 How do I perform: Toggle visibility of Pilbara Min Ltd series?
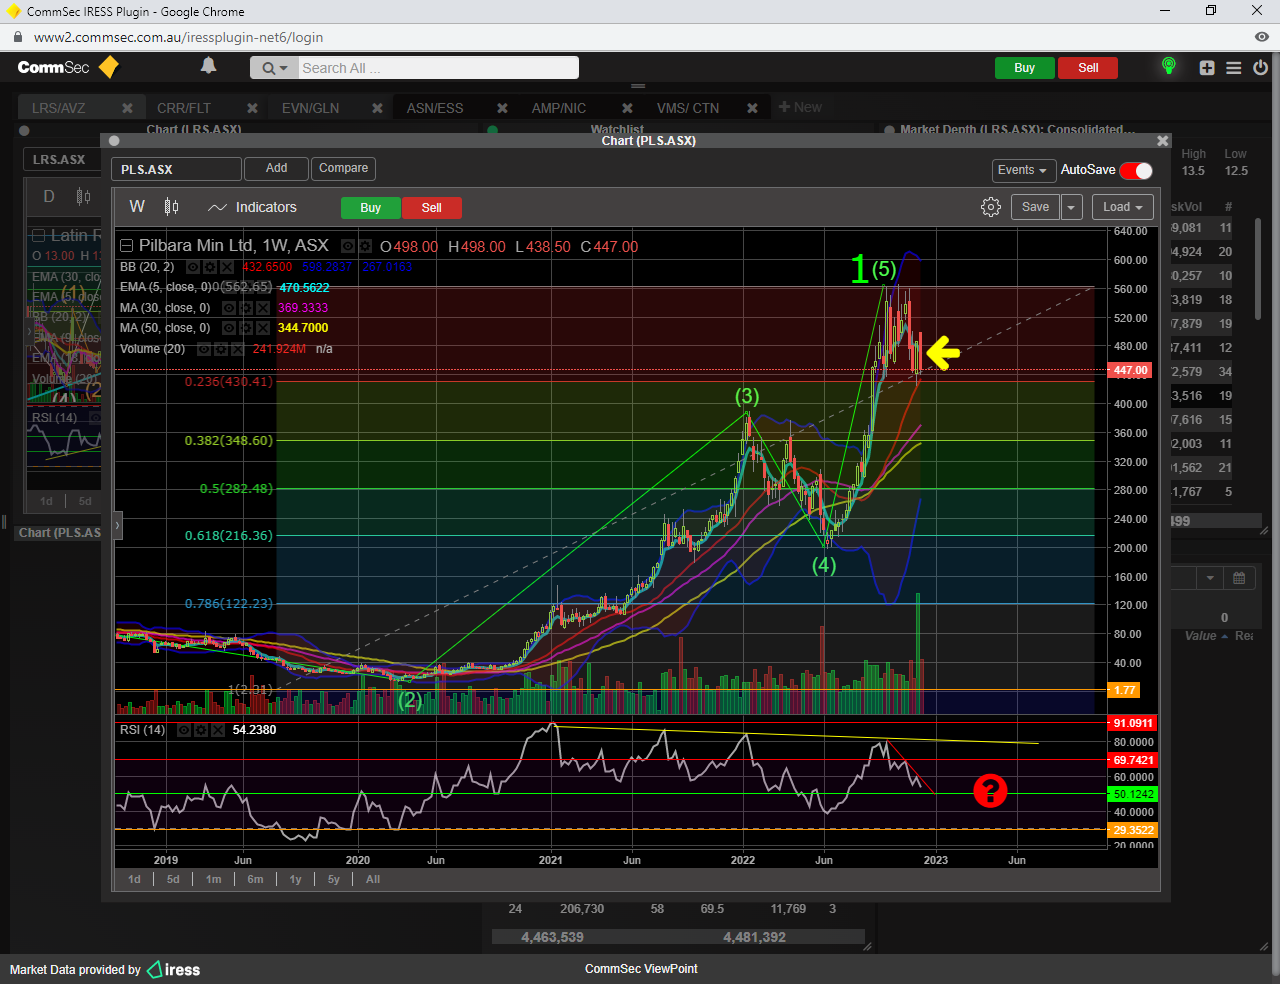tap(347, 246)
